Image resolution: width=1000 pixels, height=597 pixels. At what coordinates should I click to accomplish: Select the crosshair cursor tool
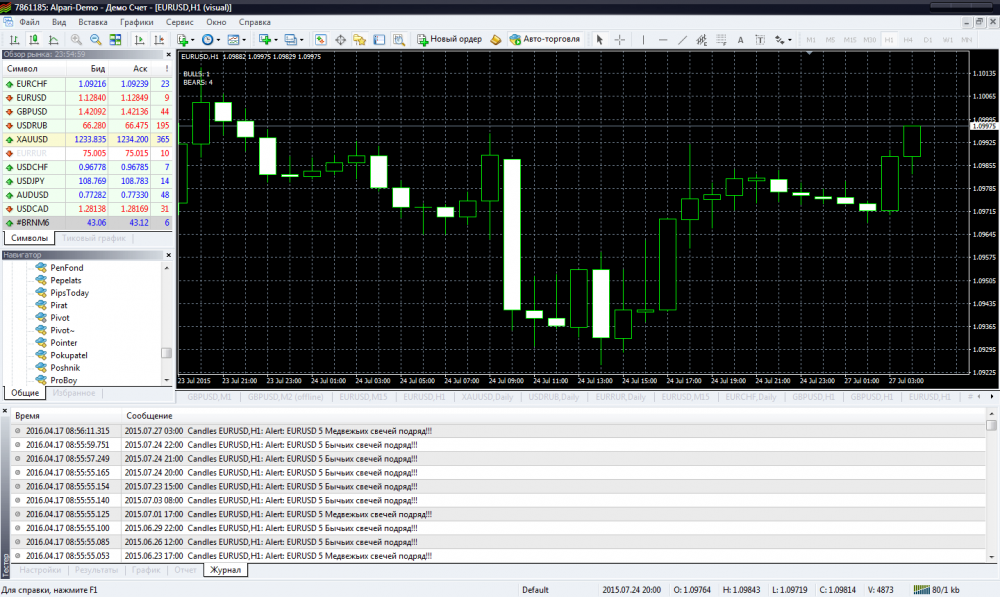pyautogui.click(x=620, y=39)
